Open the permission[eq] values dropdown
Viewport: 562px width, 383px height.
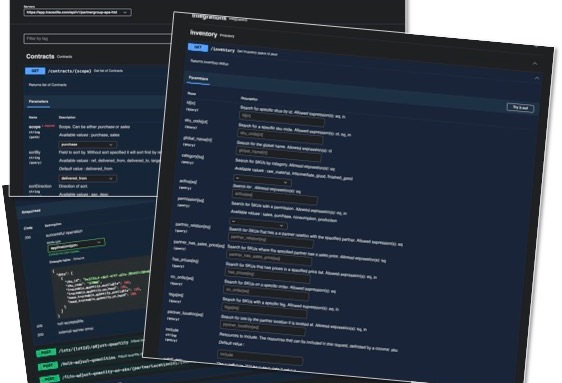258,224
